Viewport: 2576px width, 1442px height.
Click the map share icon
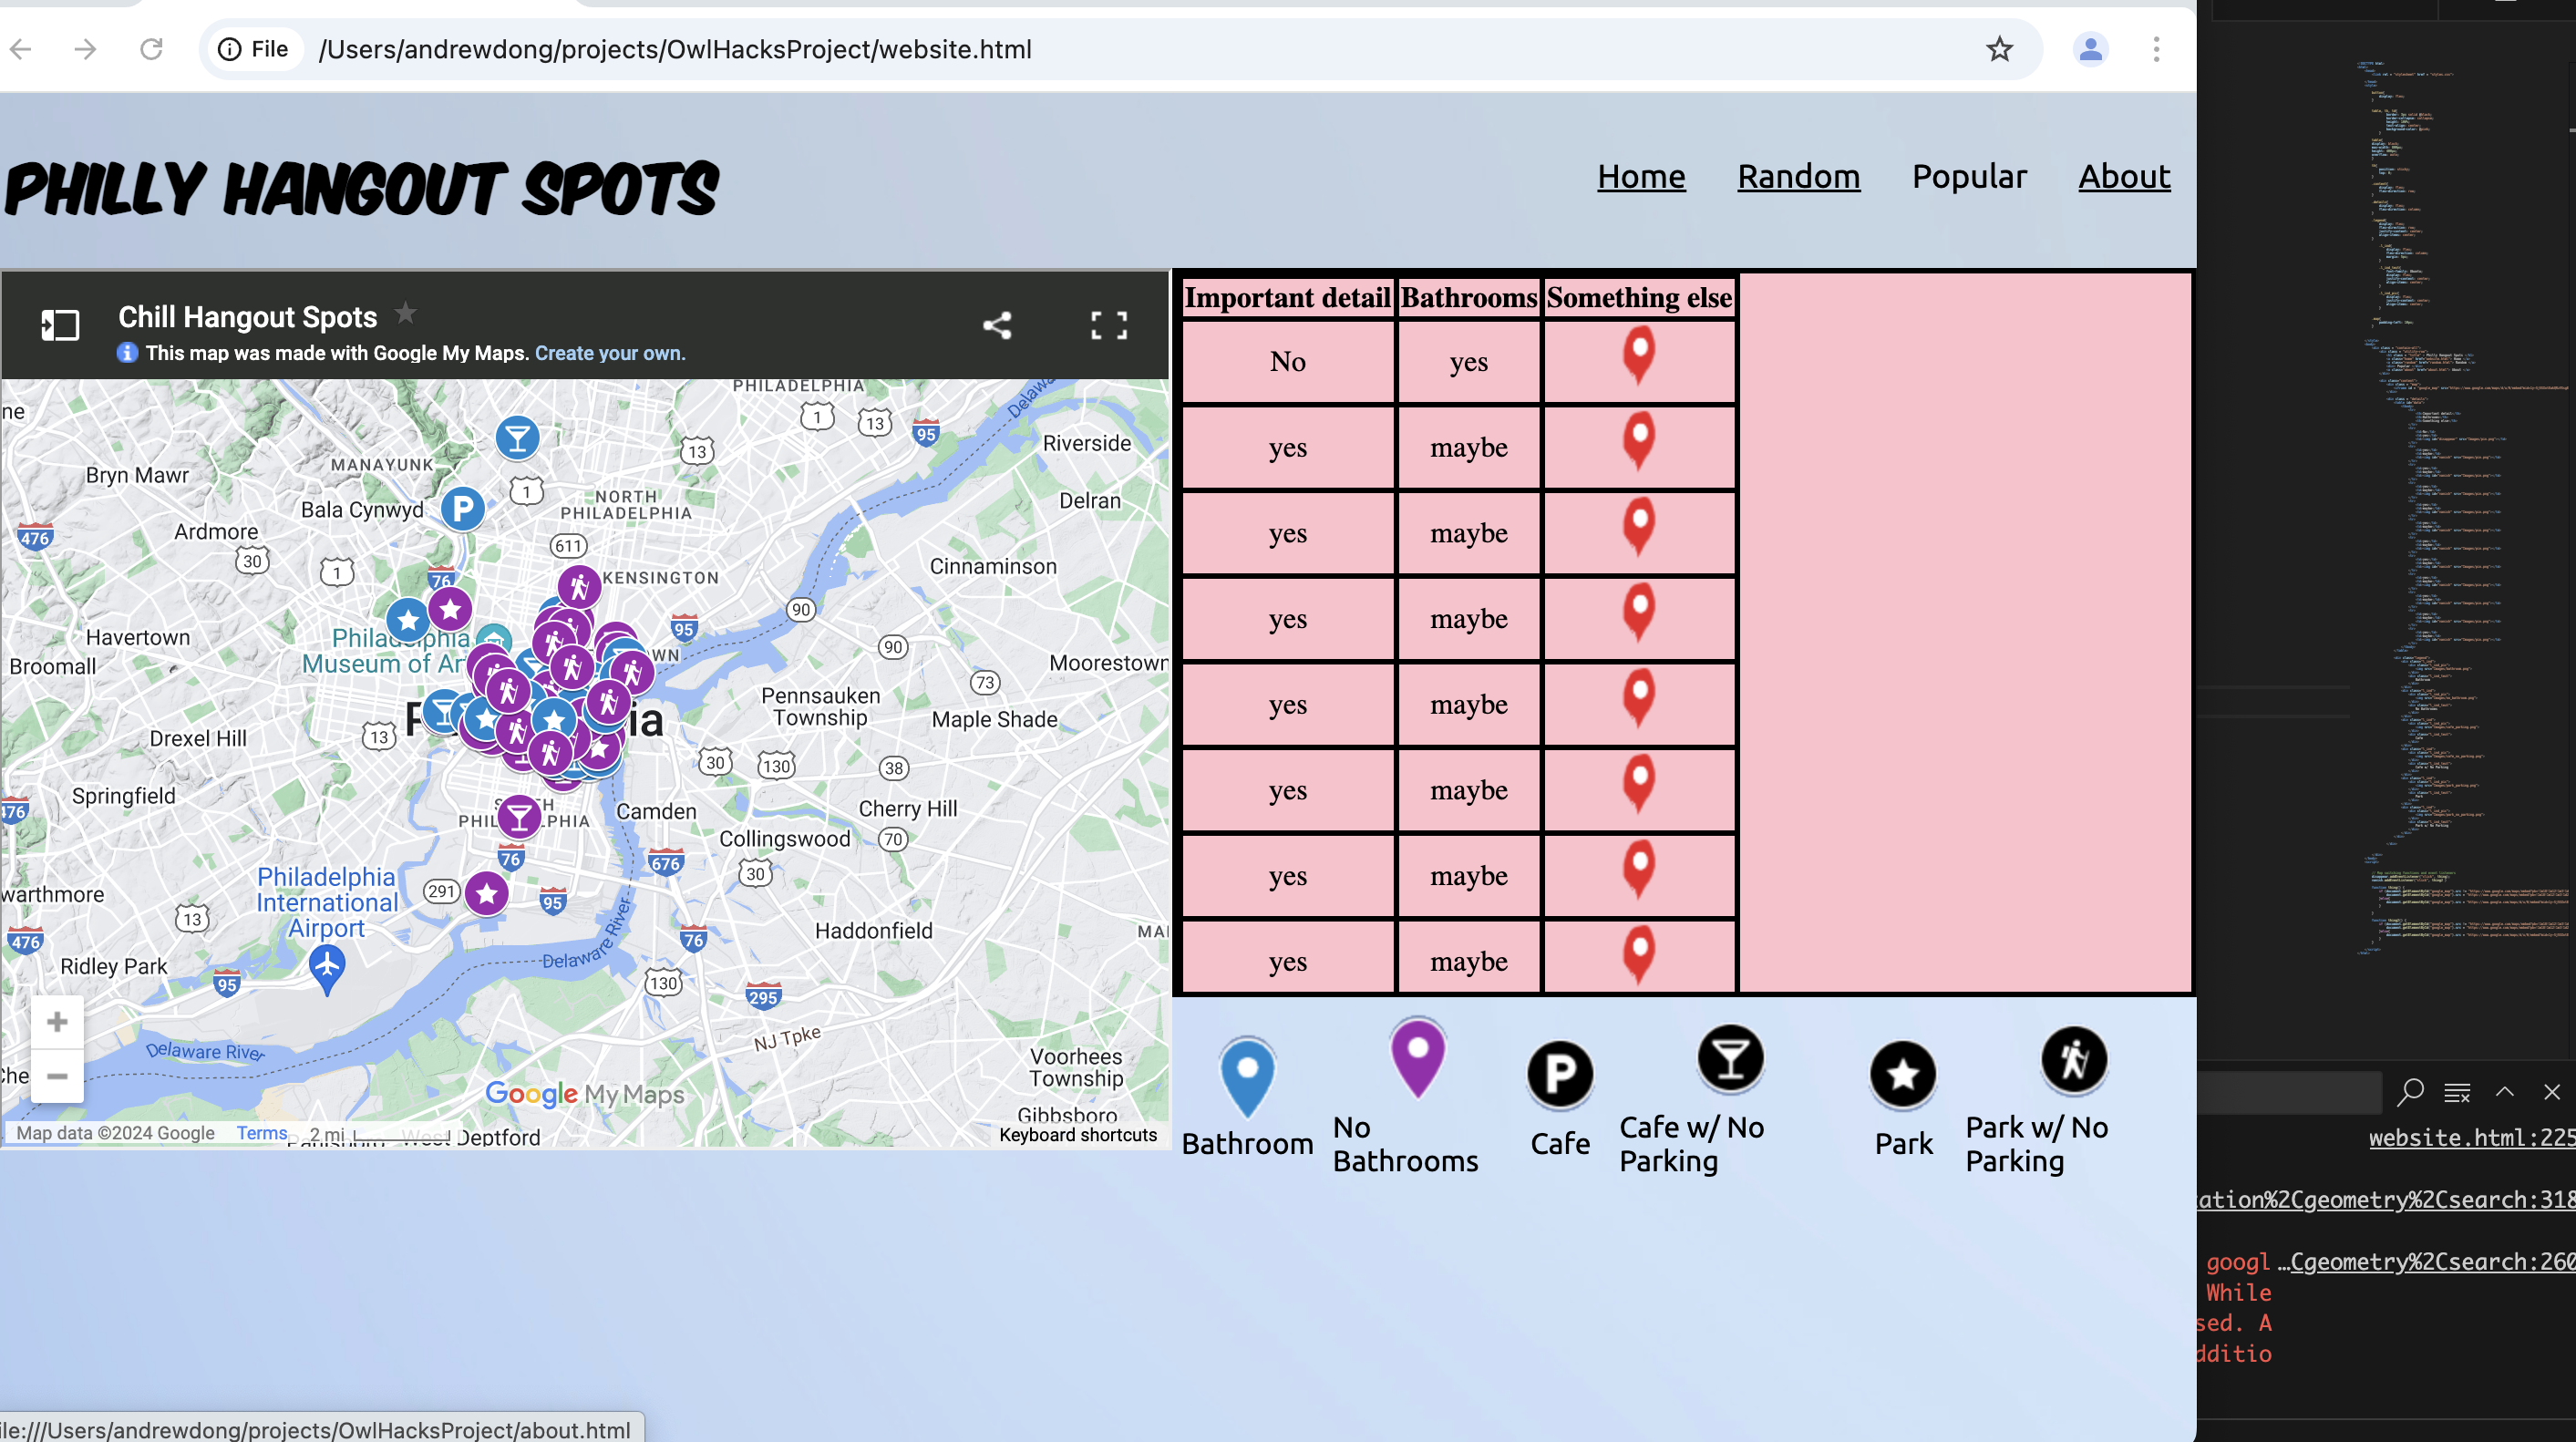997,325
